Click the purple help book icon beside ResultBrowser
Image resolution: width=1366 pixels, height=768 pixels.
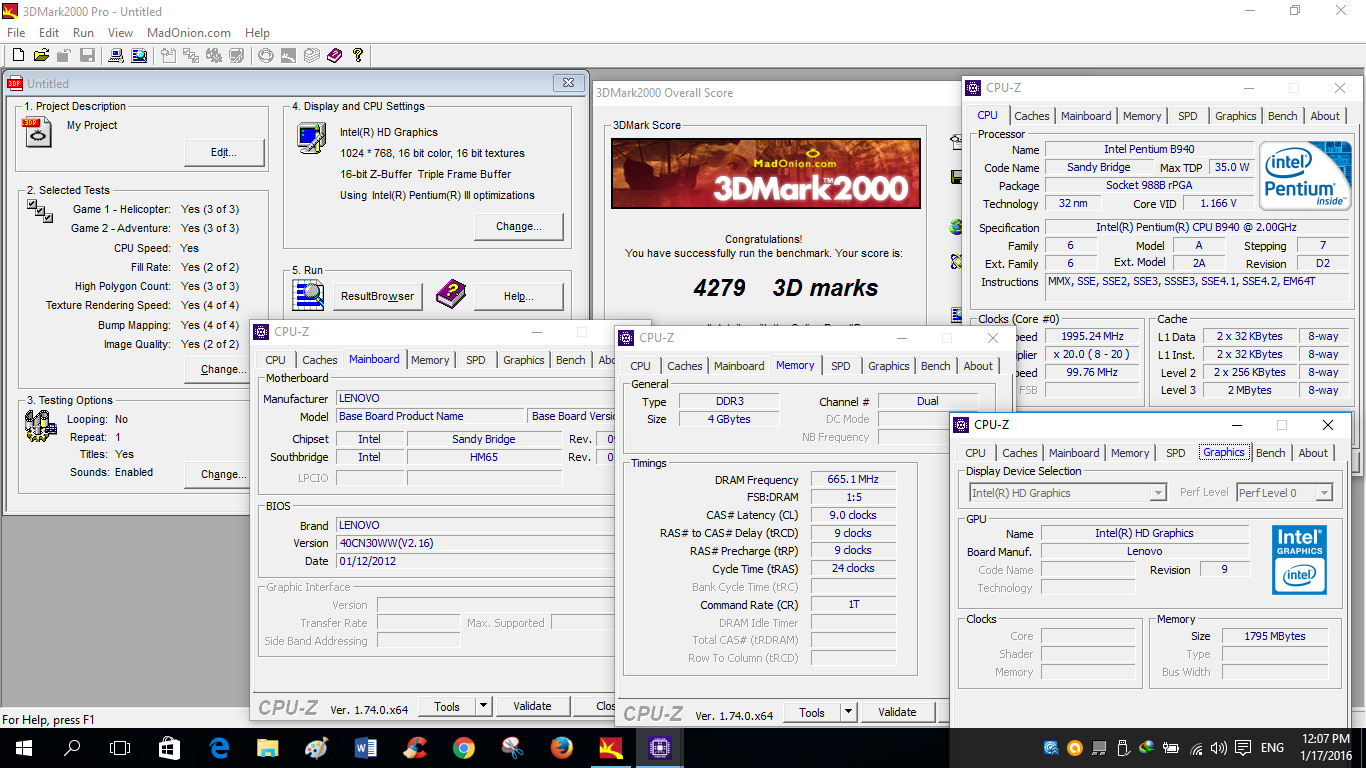(x=451, y=293)
